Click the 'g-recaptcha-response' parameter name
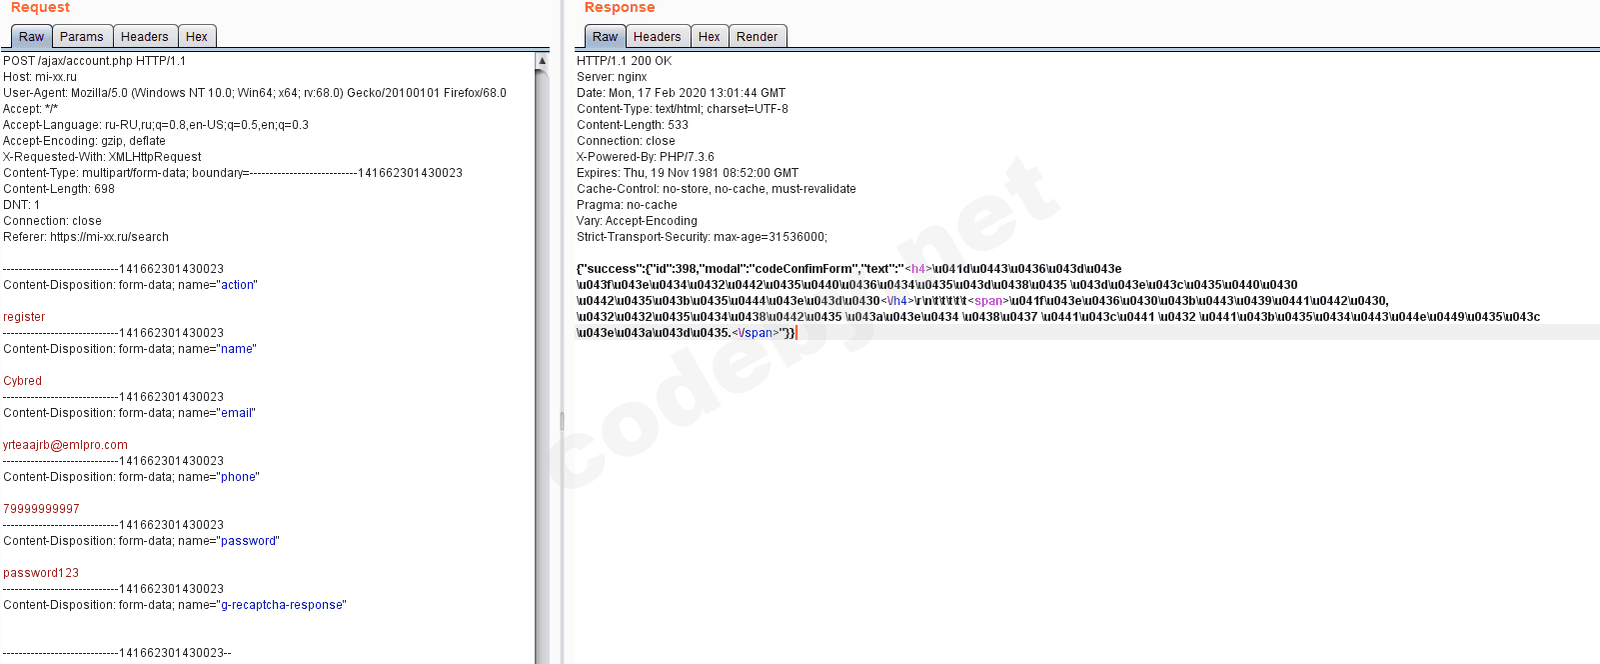Screen dimensions: 1600x664 pyautogui.click(x=281, y=605)
